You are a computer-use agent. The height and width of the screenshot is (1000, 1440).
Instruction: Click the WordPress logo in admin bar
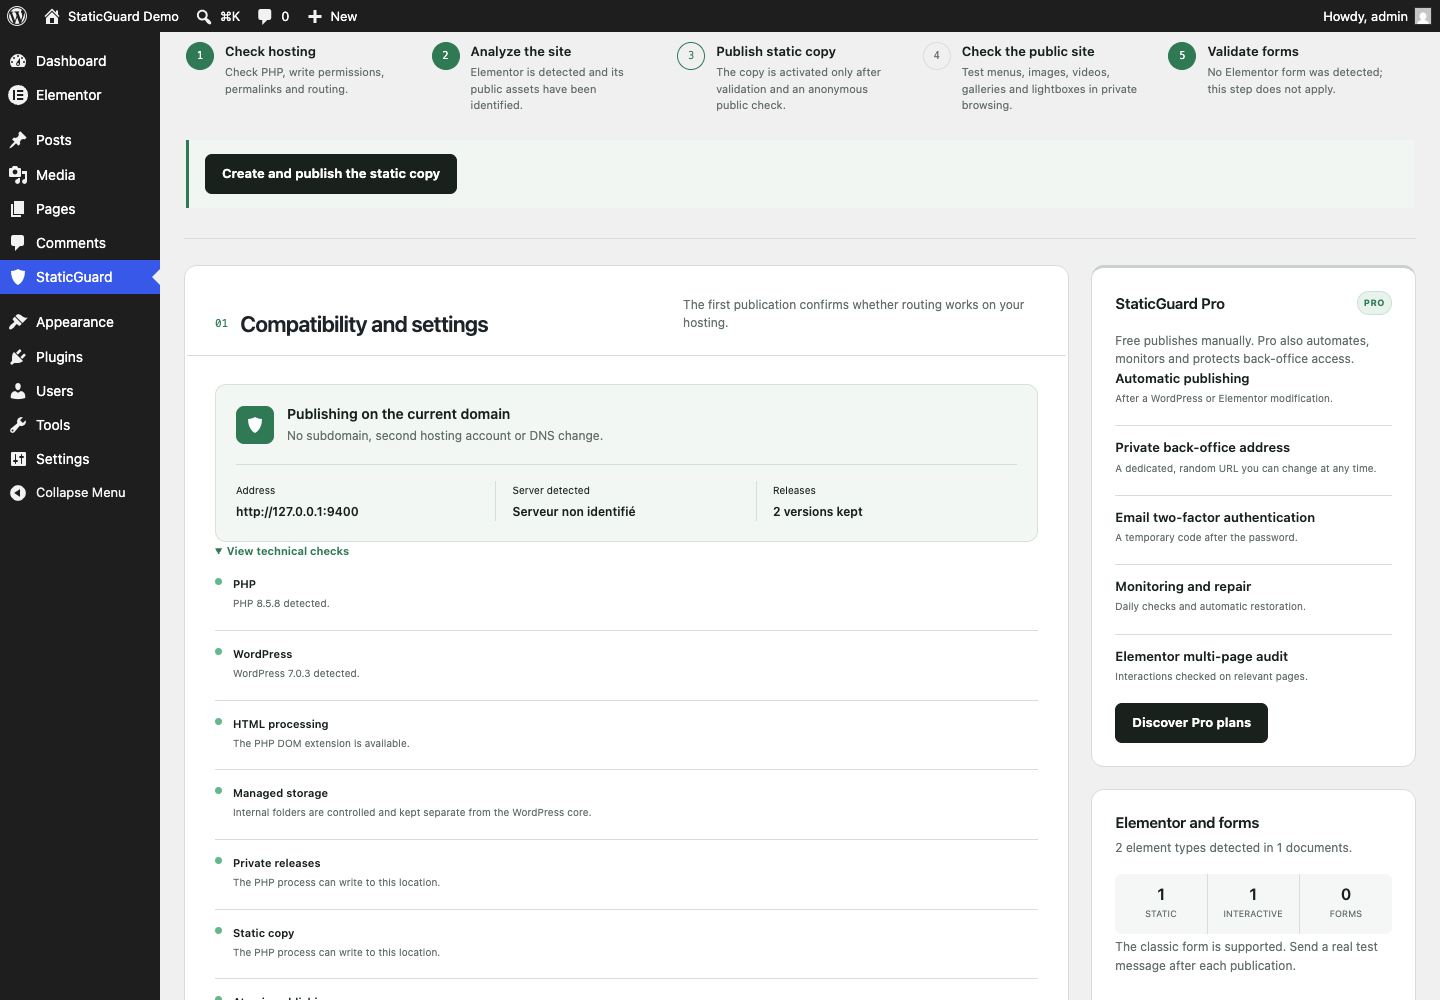pyautogui.click(x=17, y=16)
